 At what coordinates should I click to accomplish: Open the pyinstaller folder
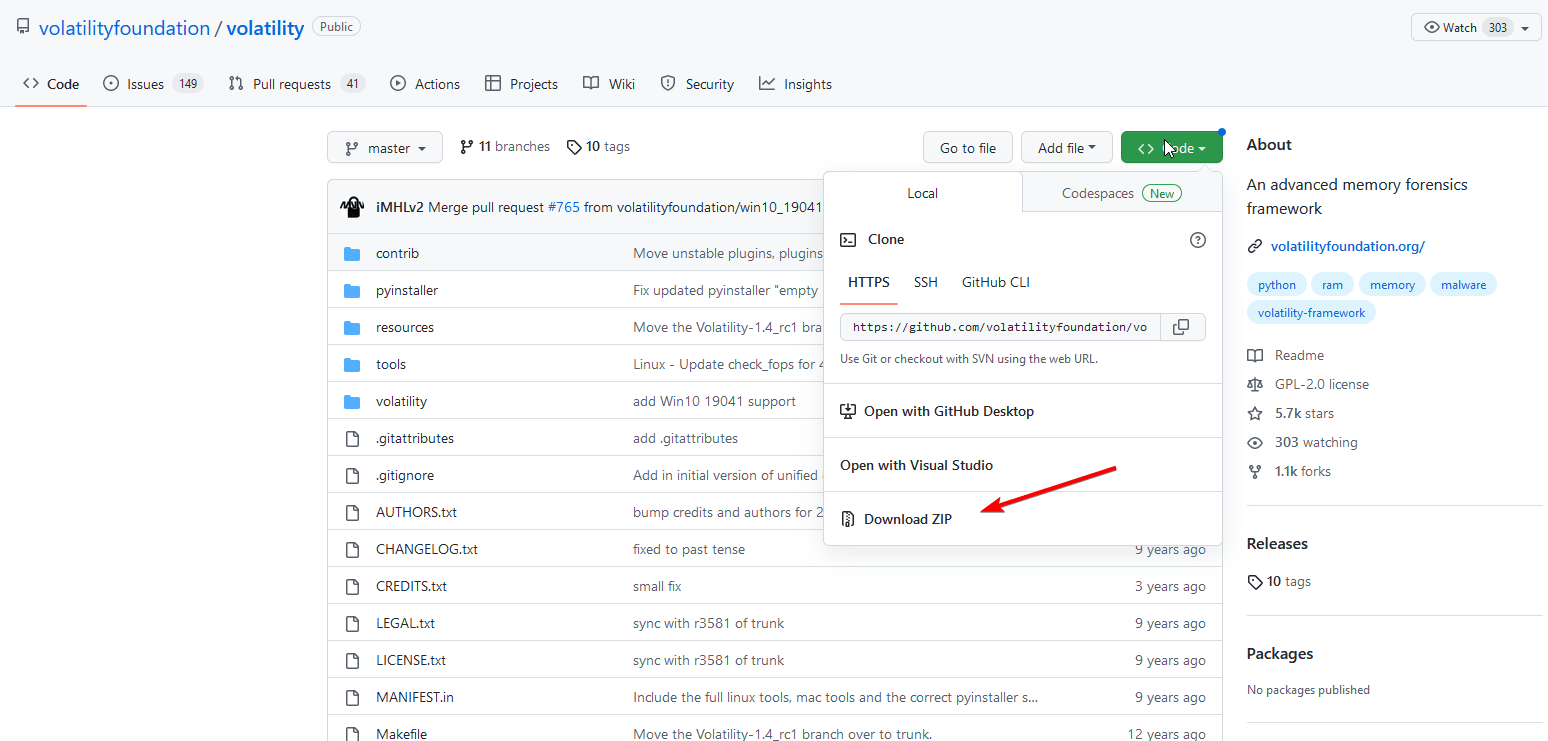click(407, 290)
